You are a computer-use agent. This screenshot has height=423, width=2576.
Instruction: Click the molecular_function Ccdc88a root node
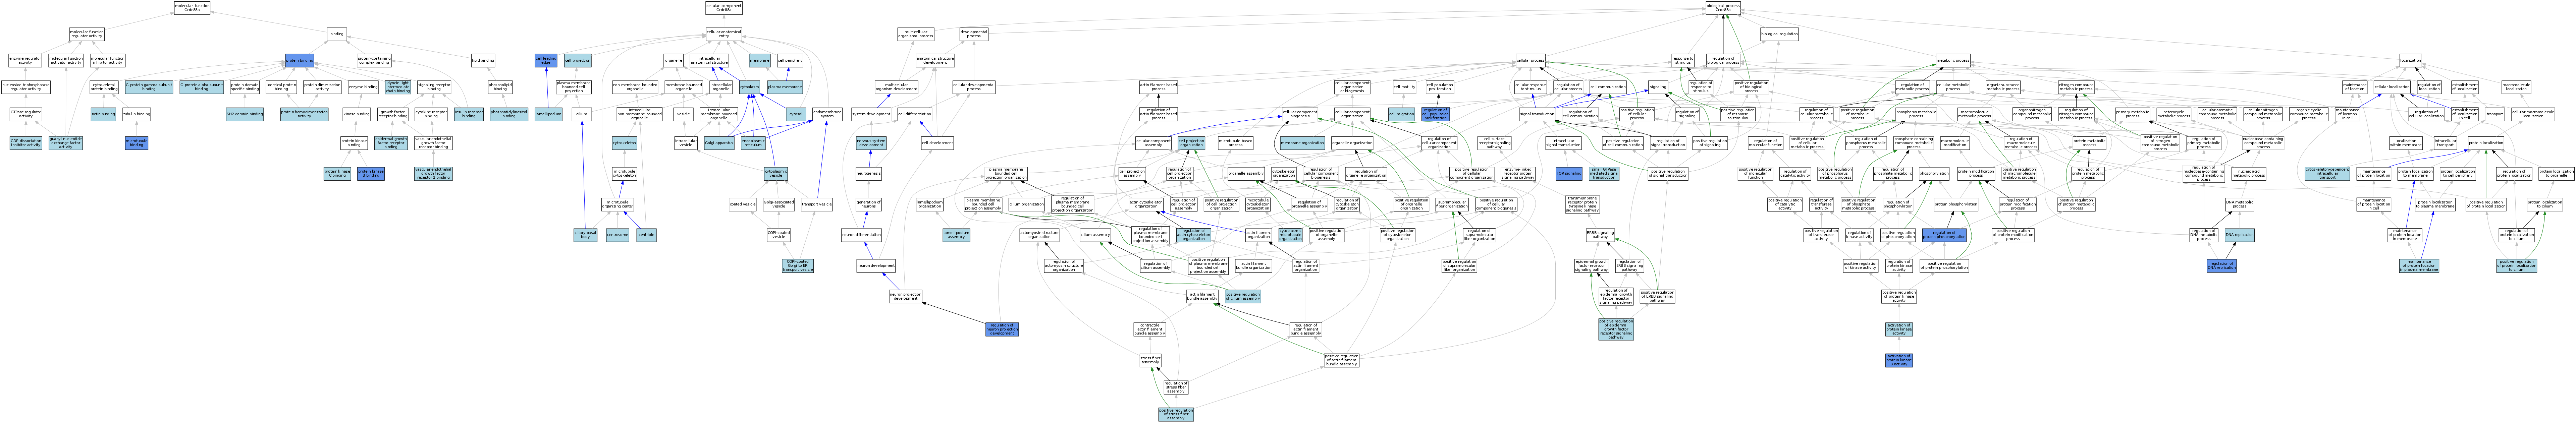click(192, 8)
